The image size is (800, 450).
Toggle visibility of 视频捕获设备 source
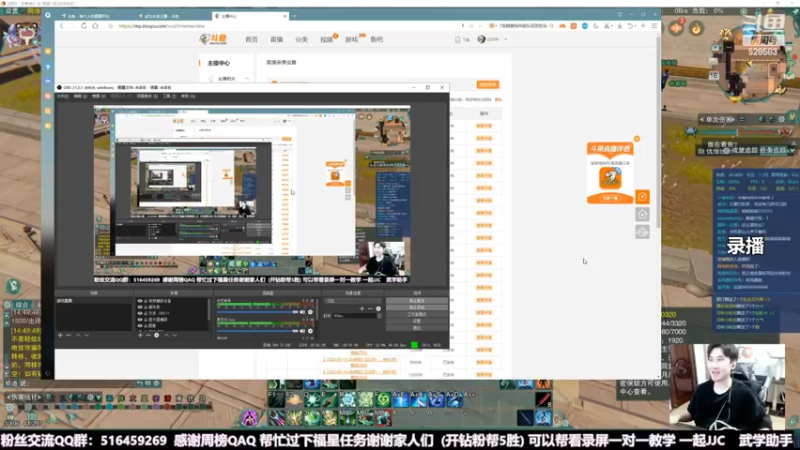point(139,301)
